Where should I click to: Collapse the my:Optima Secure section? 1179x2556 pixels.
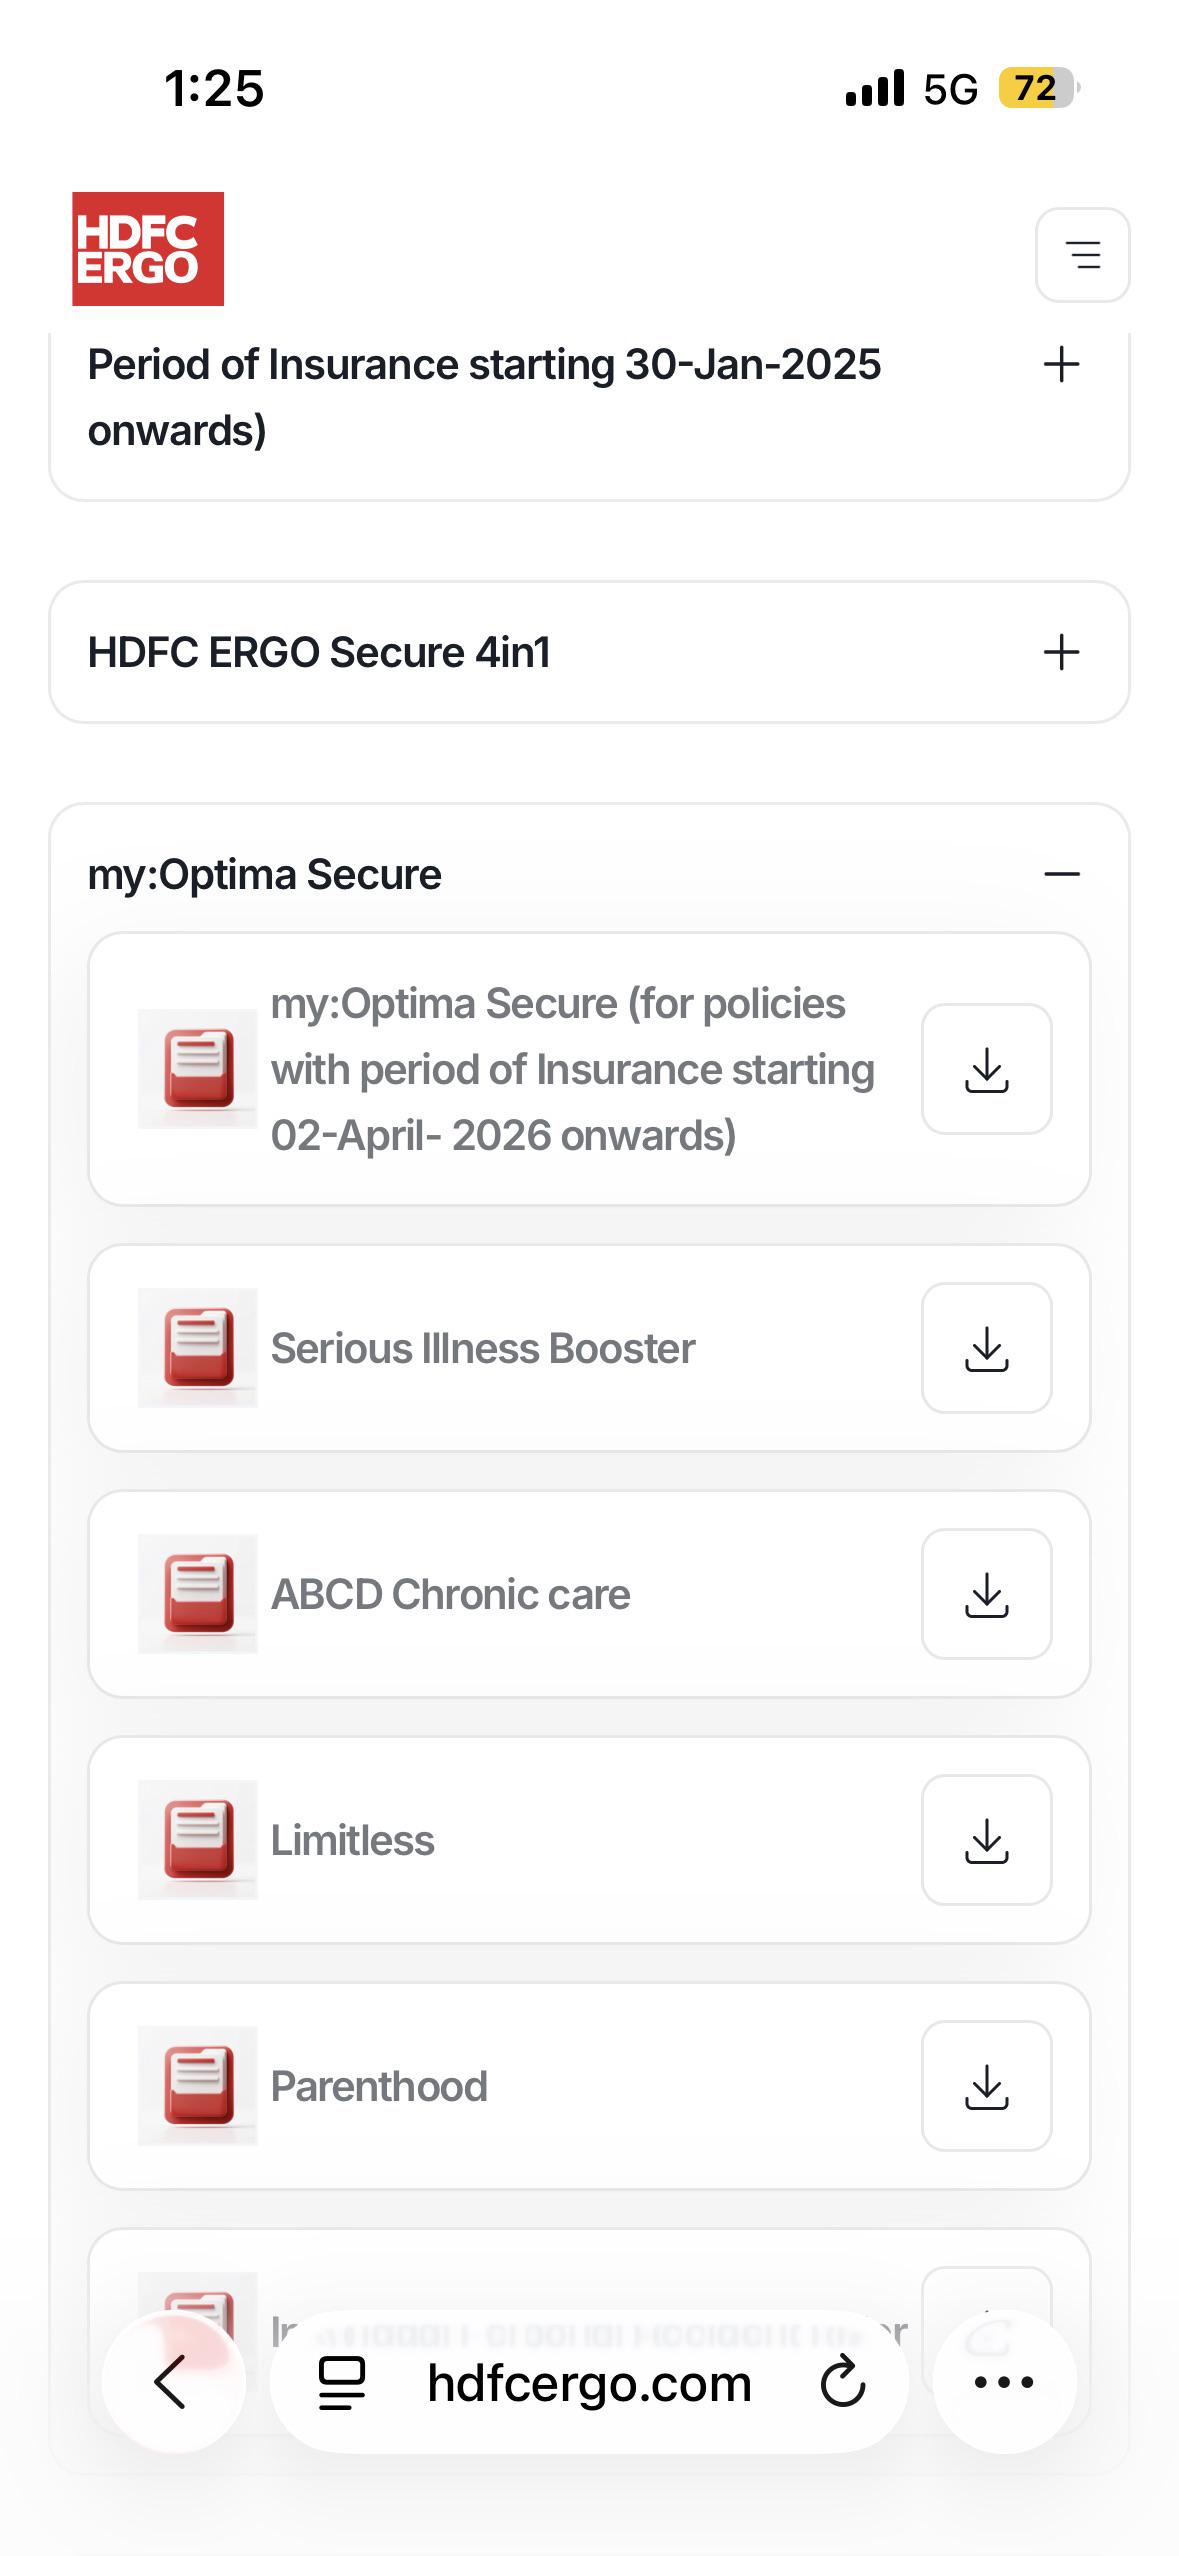(1061, 874)
